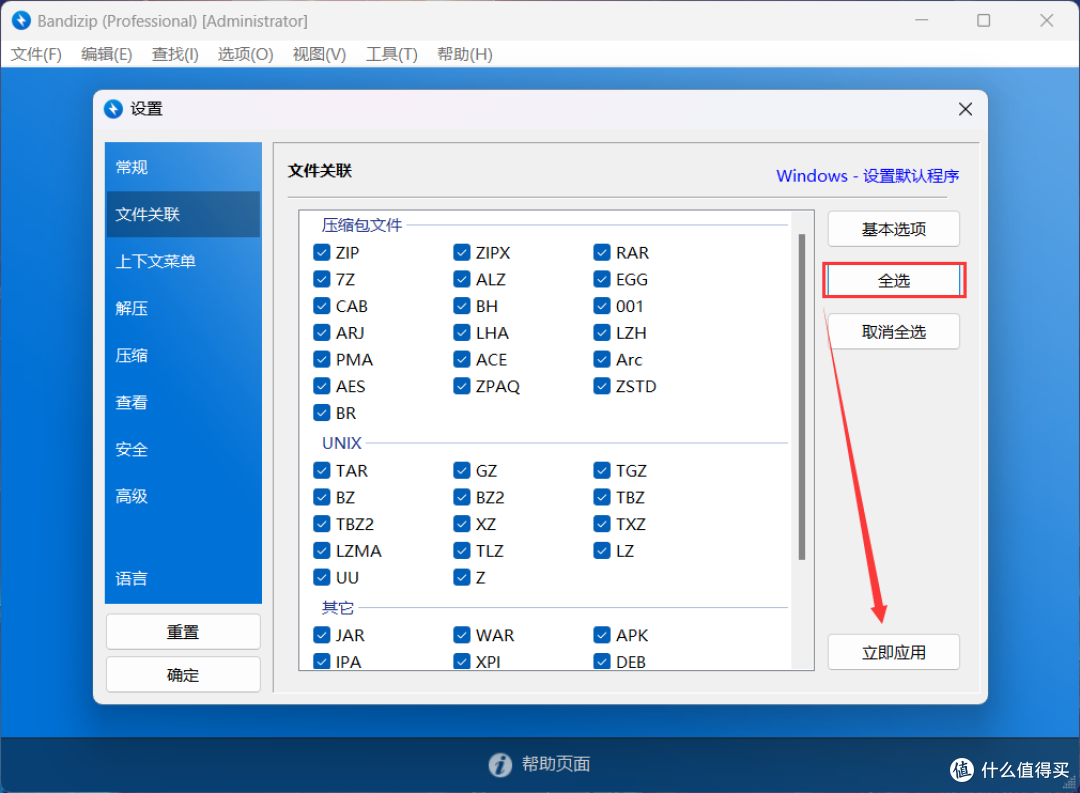The image size is (1080, 793).
Task: Disable the CAB association
Action: (x=322, y=306)
